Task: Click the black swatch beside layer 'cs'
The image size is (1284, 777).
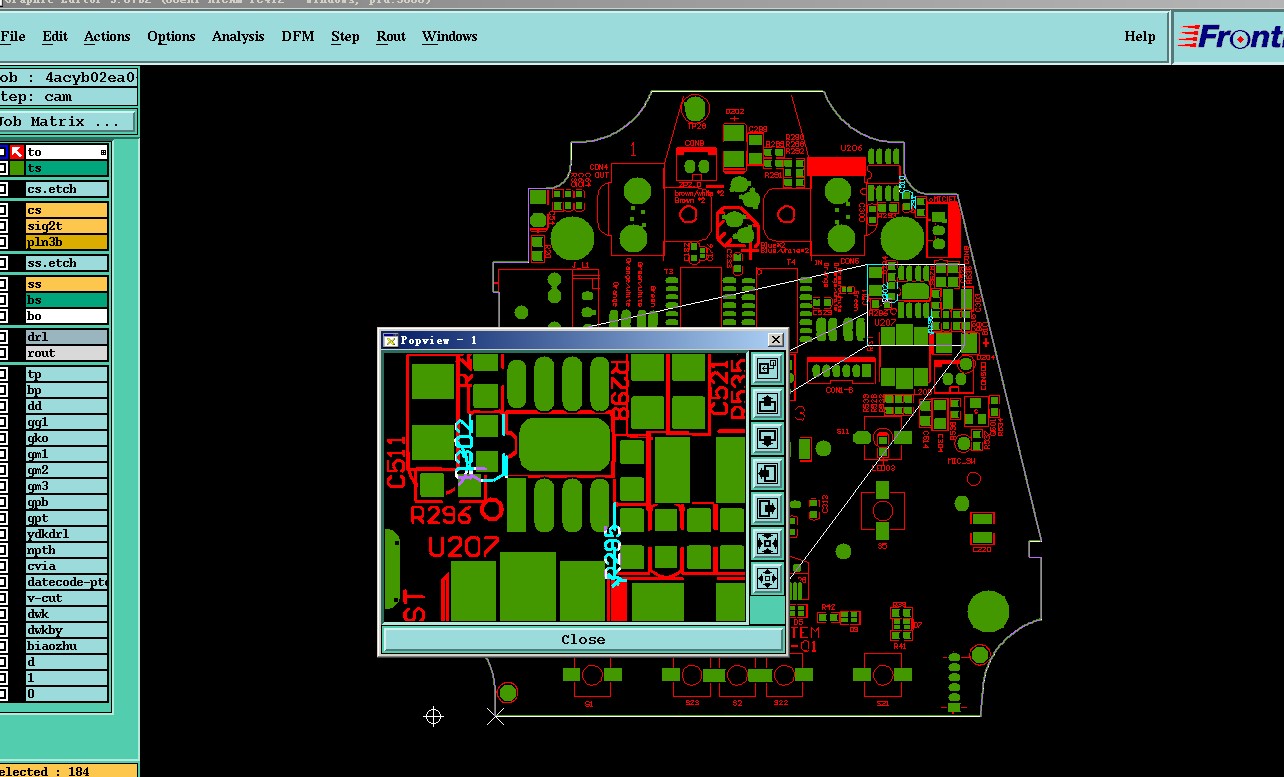Action: (16, 210)
